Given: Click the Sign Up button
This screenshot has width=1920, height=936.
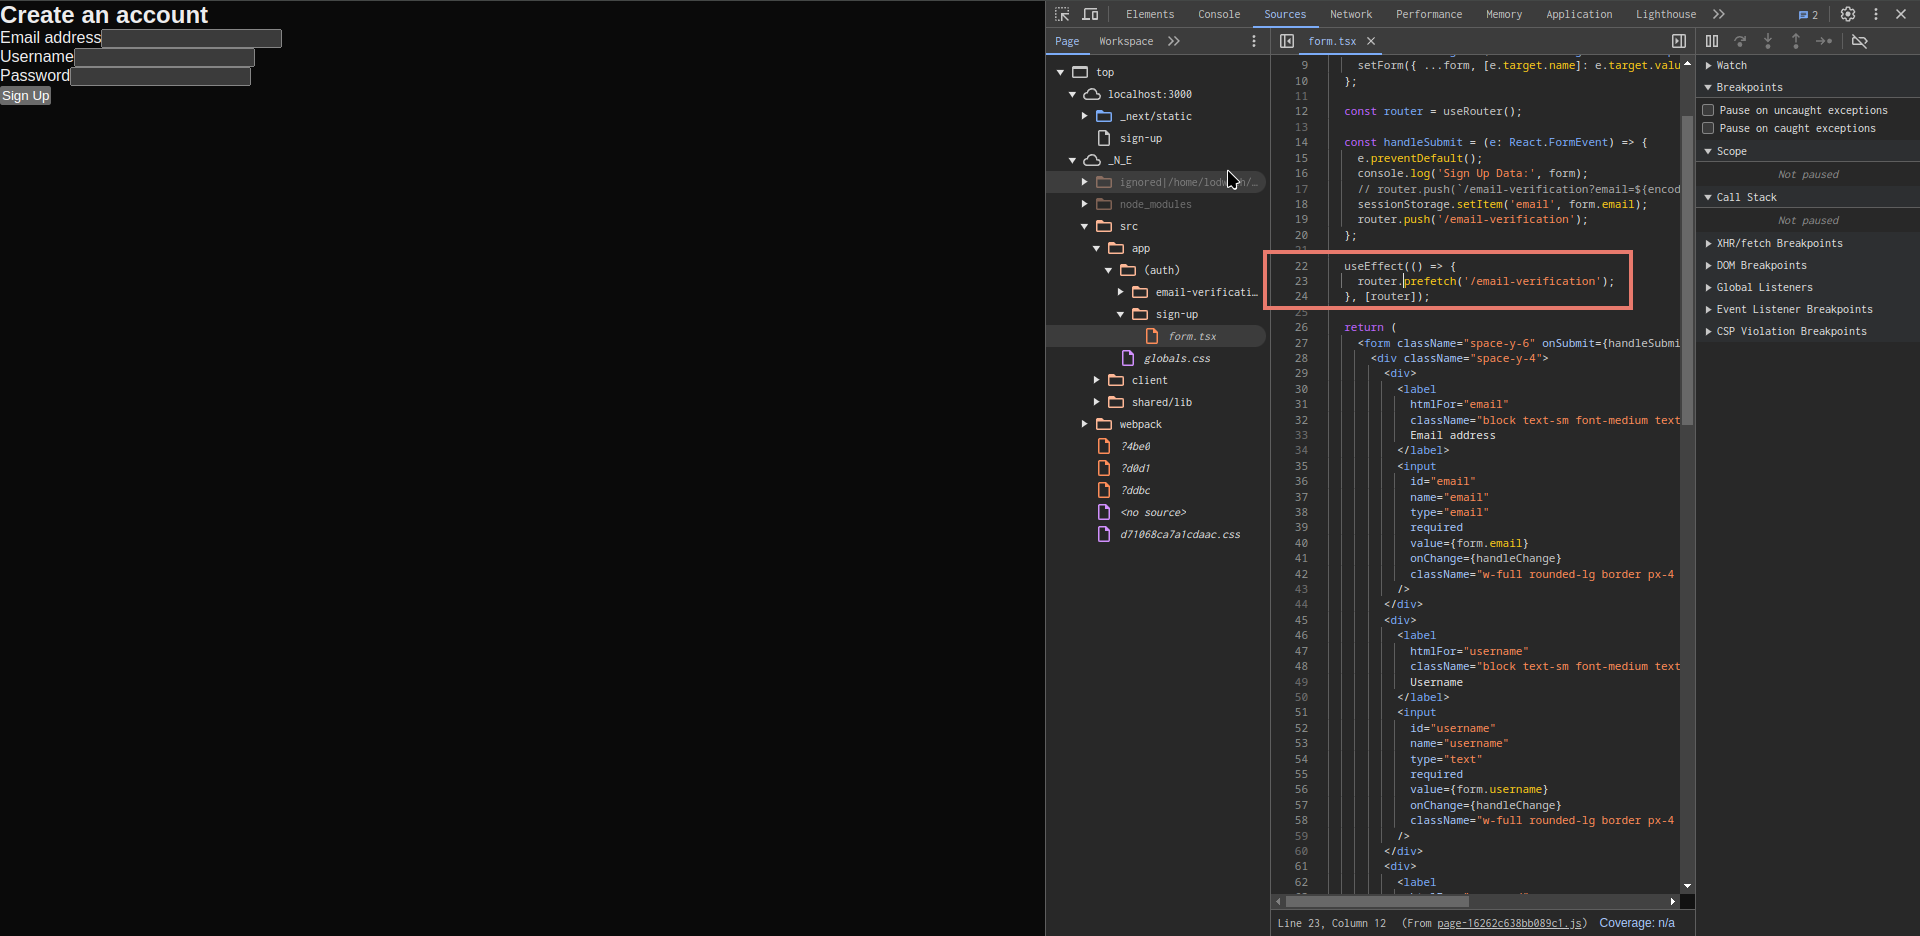Looking at the screenshot, I should [x=25, y=96].
